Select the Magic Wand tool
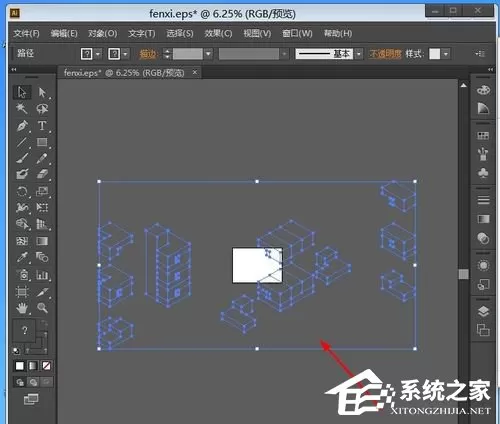 (22, 109)
